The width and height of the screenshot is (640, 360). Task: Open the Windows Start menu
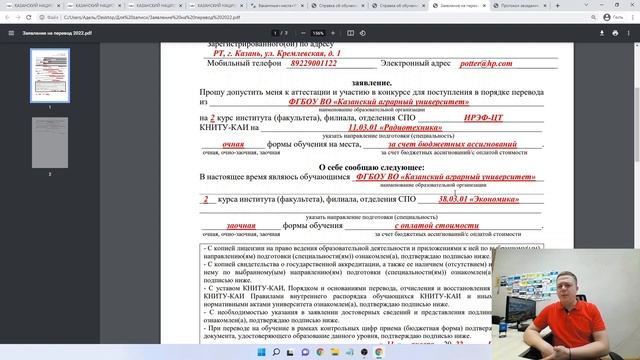click(261, 352)
